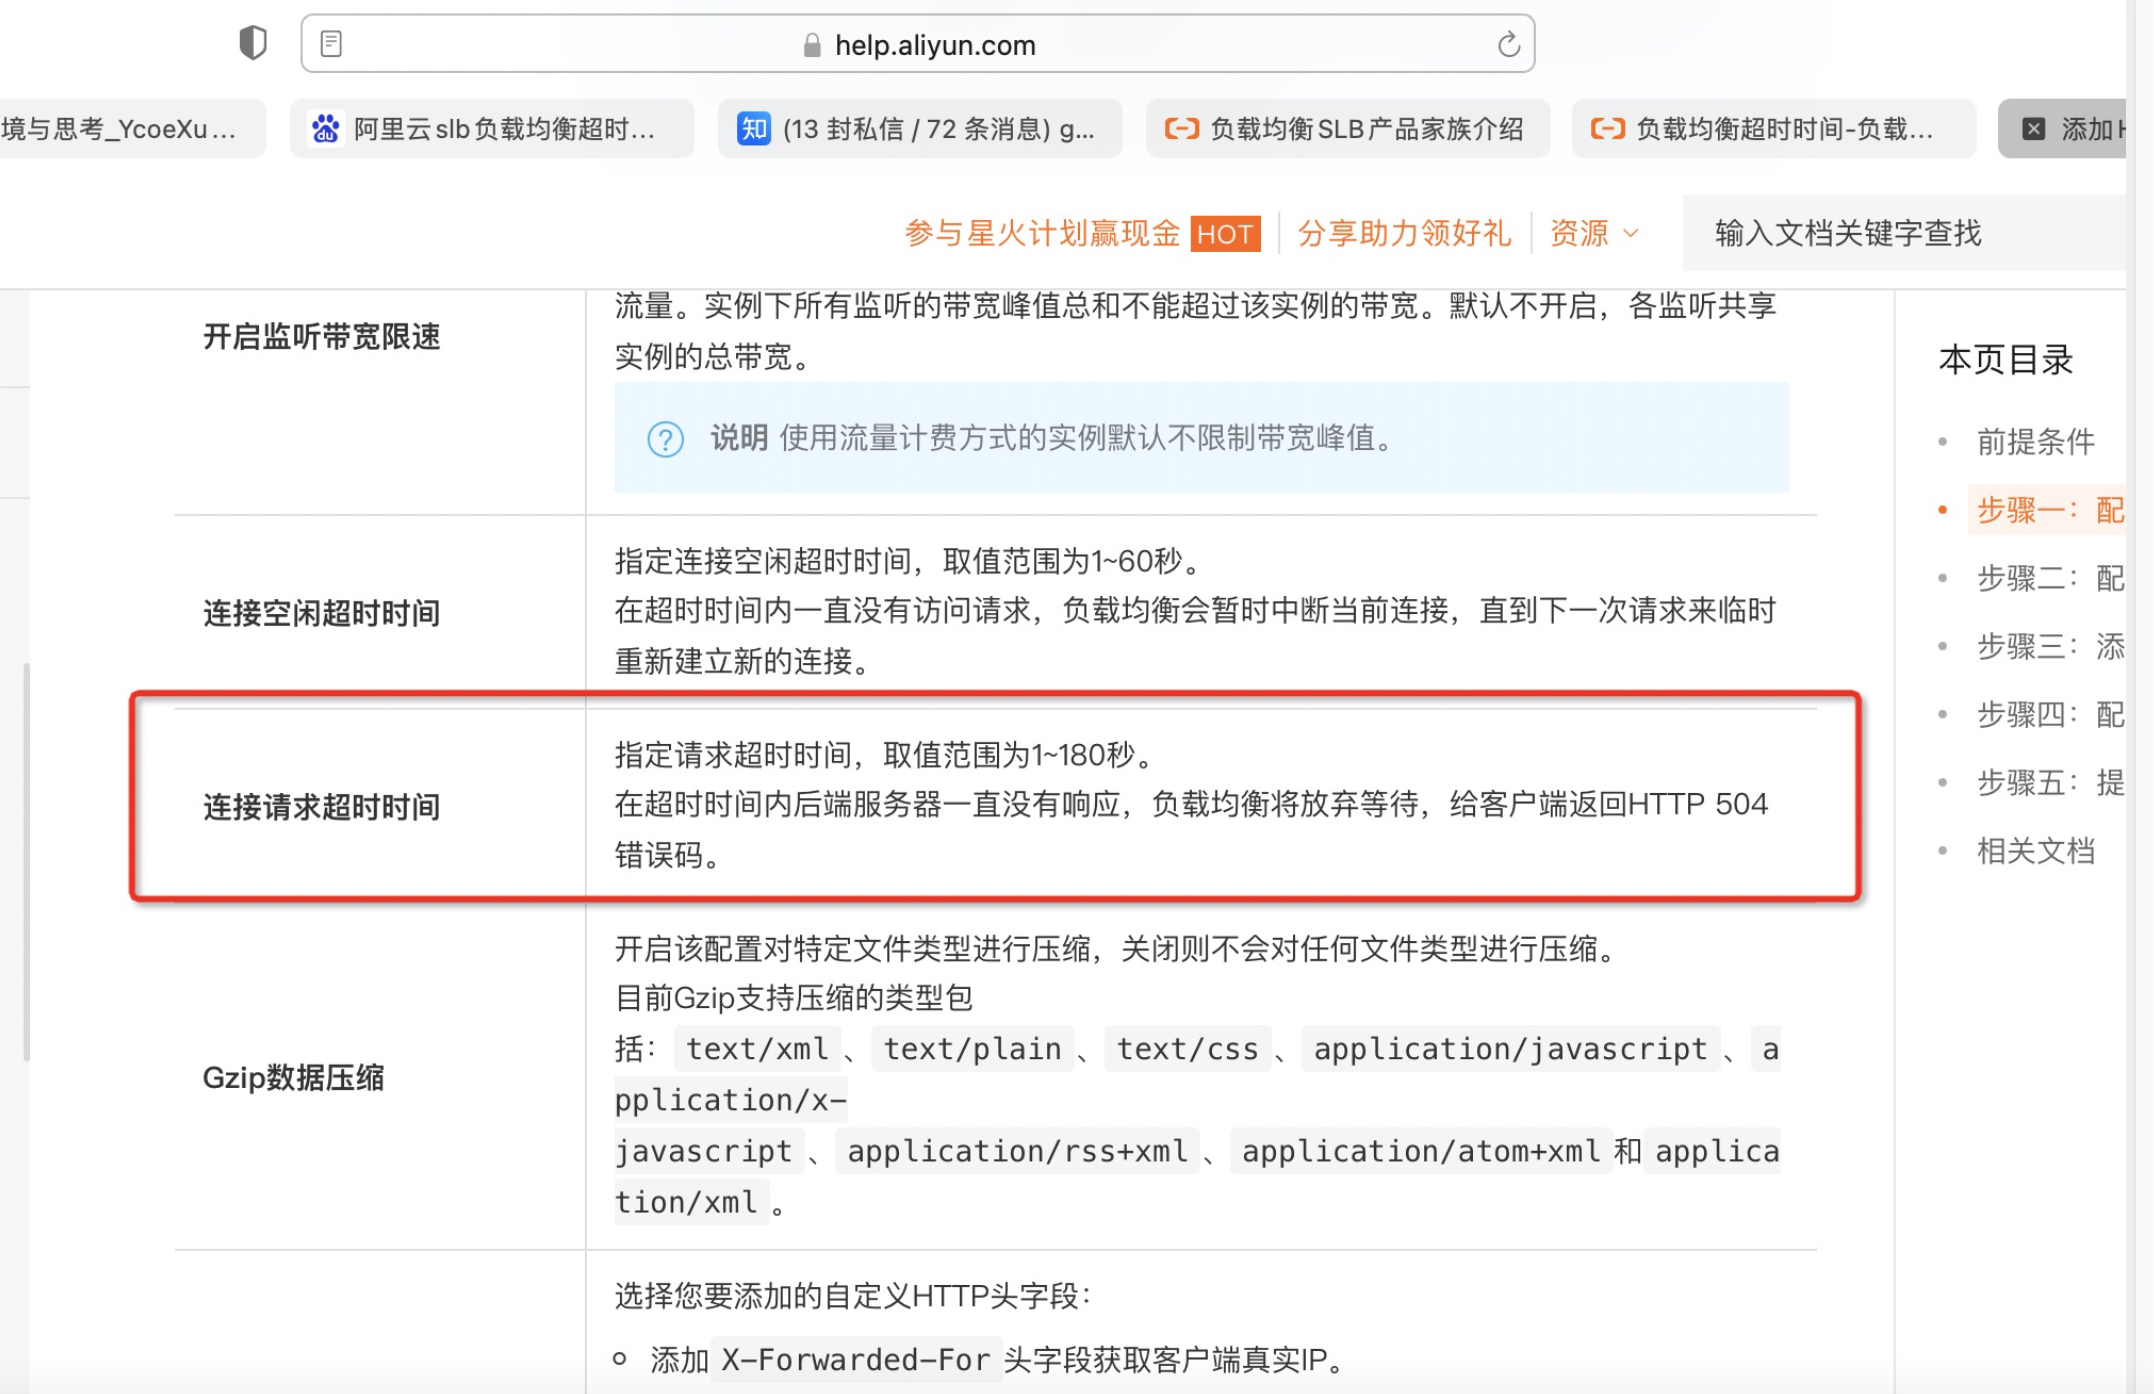Click the Reader view page icon
Viewport: 2154px width, 1394px height.
point(331,44)
